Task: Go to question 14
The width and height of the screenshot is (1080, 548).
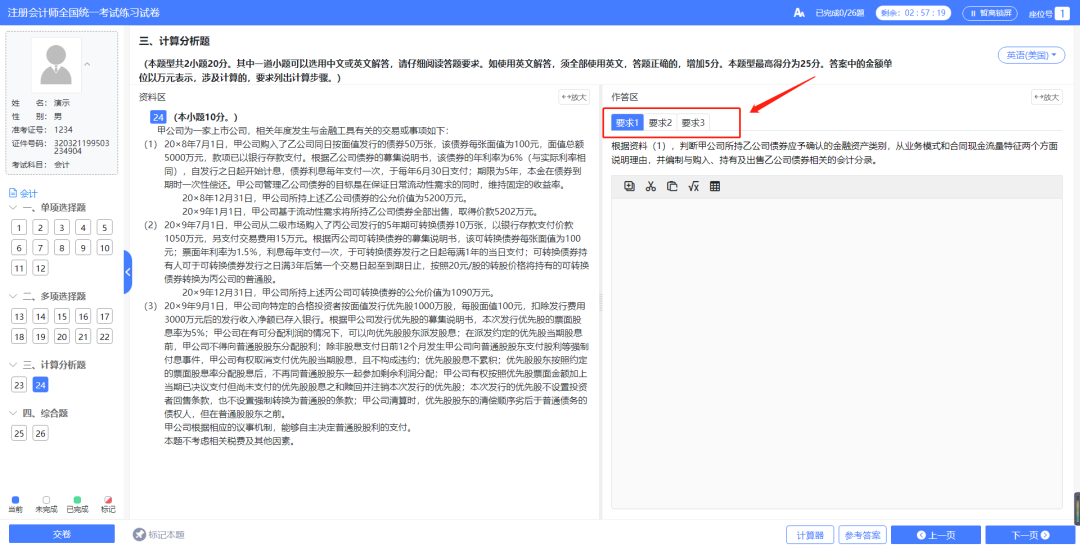Action: [x=41, y=317]
